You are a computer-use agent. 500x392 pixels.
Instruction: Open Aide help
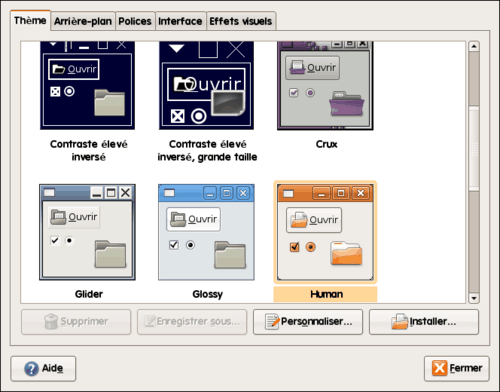[43, 369]
